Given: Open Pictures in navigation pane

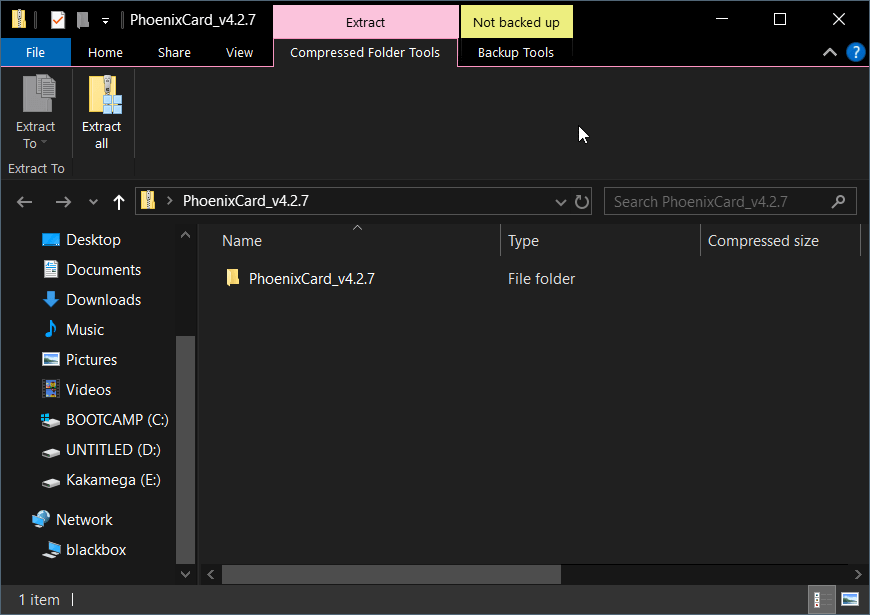Looking at the screenshot, I should tap(92, 360).
